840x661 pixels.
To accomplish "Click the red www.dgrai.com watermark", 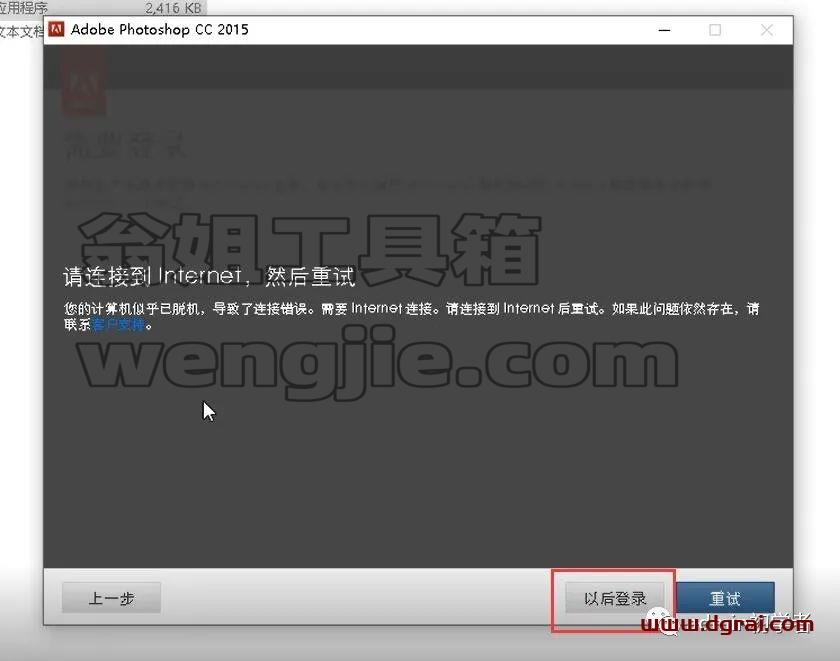I will (727, 624).
